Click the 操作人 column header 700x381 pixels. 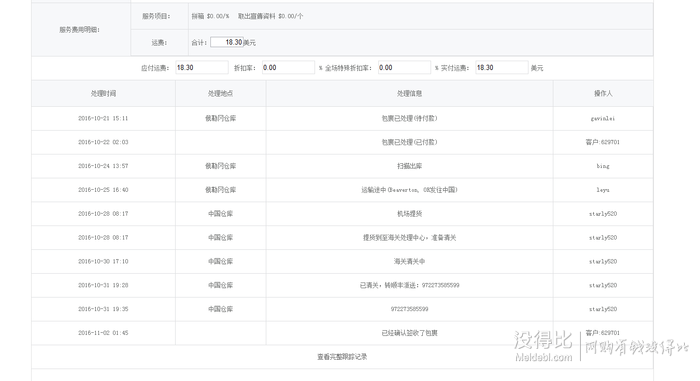603,93
